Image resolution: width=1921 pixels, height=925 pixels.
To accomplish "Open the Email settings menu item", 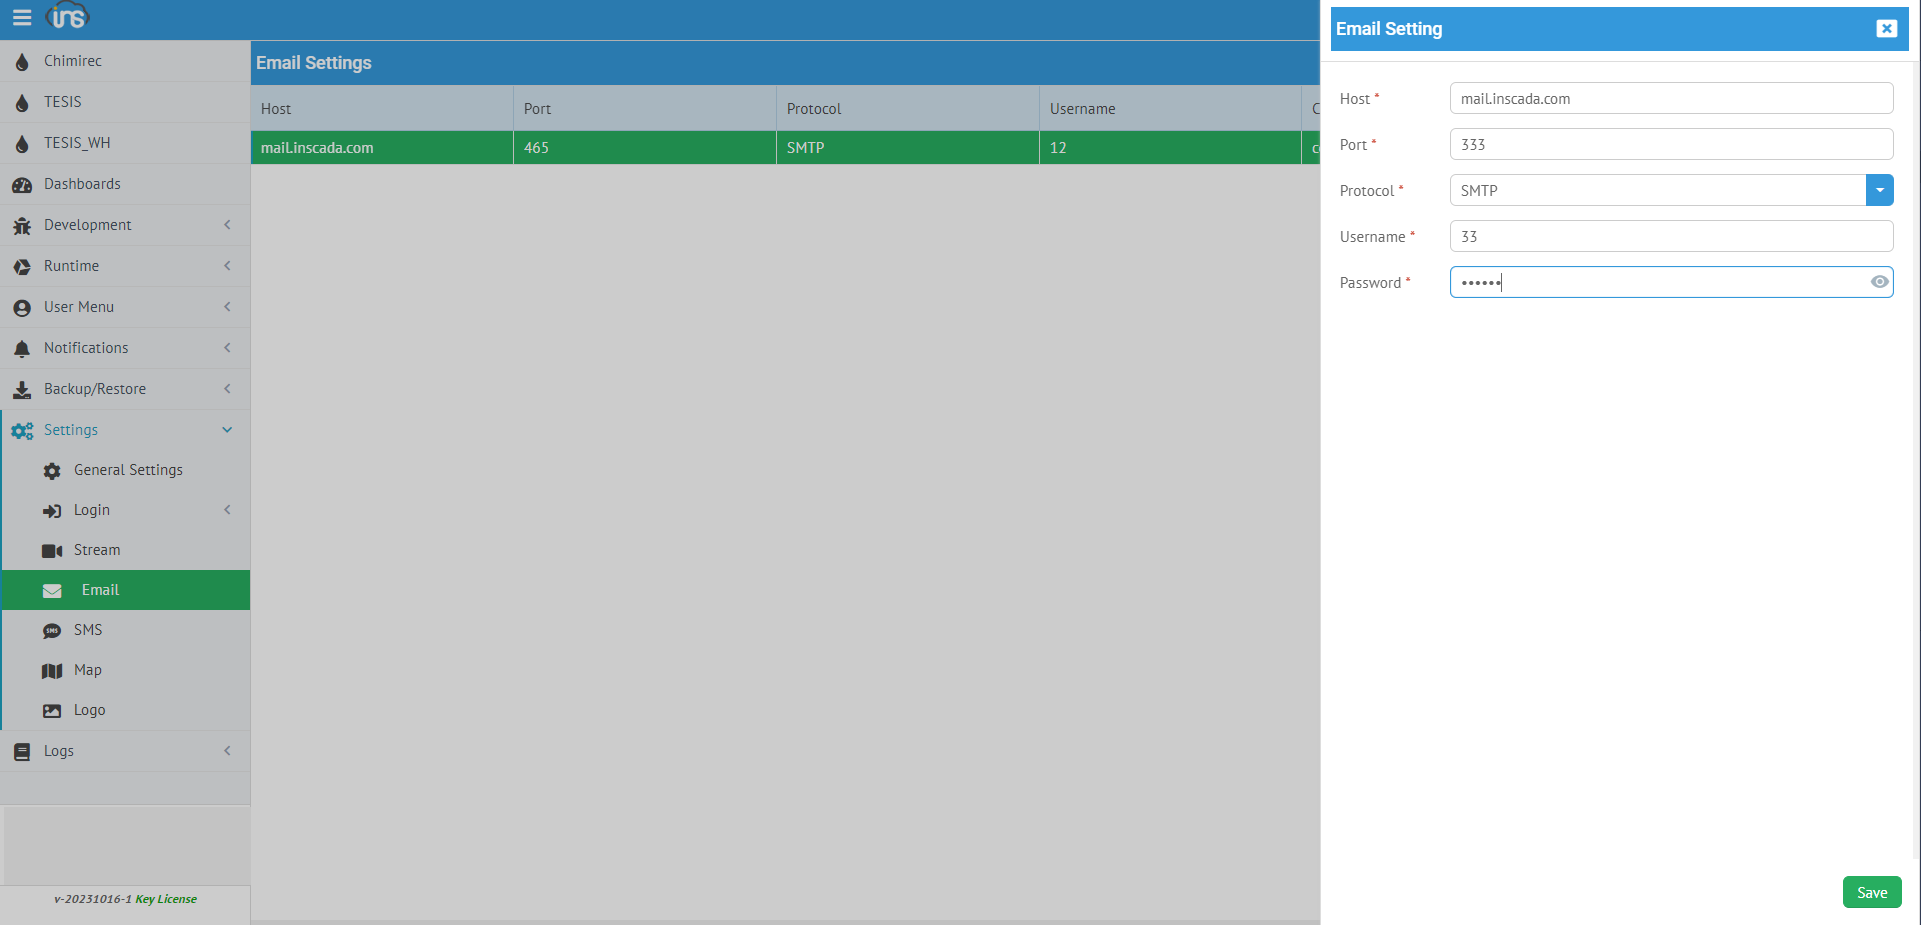I will (x=100, y=590).
